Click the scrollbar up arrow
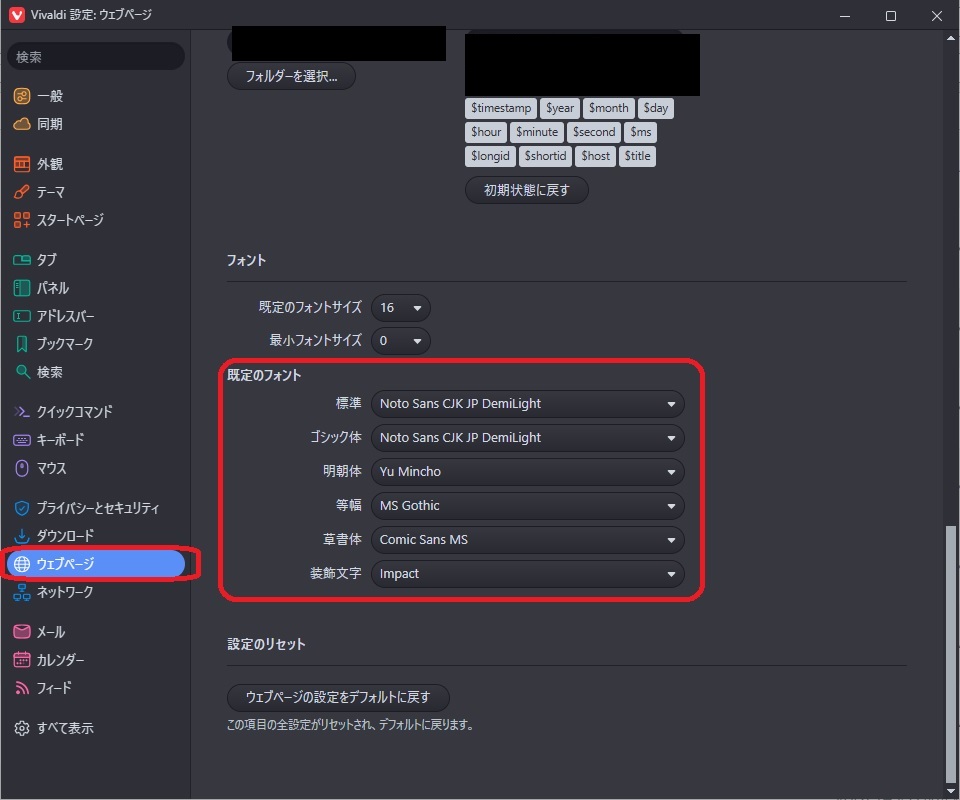960x800 pixels. click(x=951, y=38)
